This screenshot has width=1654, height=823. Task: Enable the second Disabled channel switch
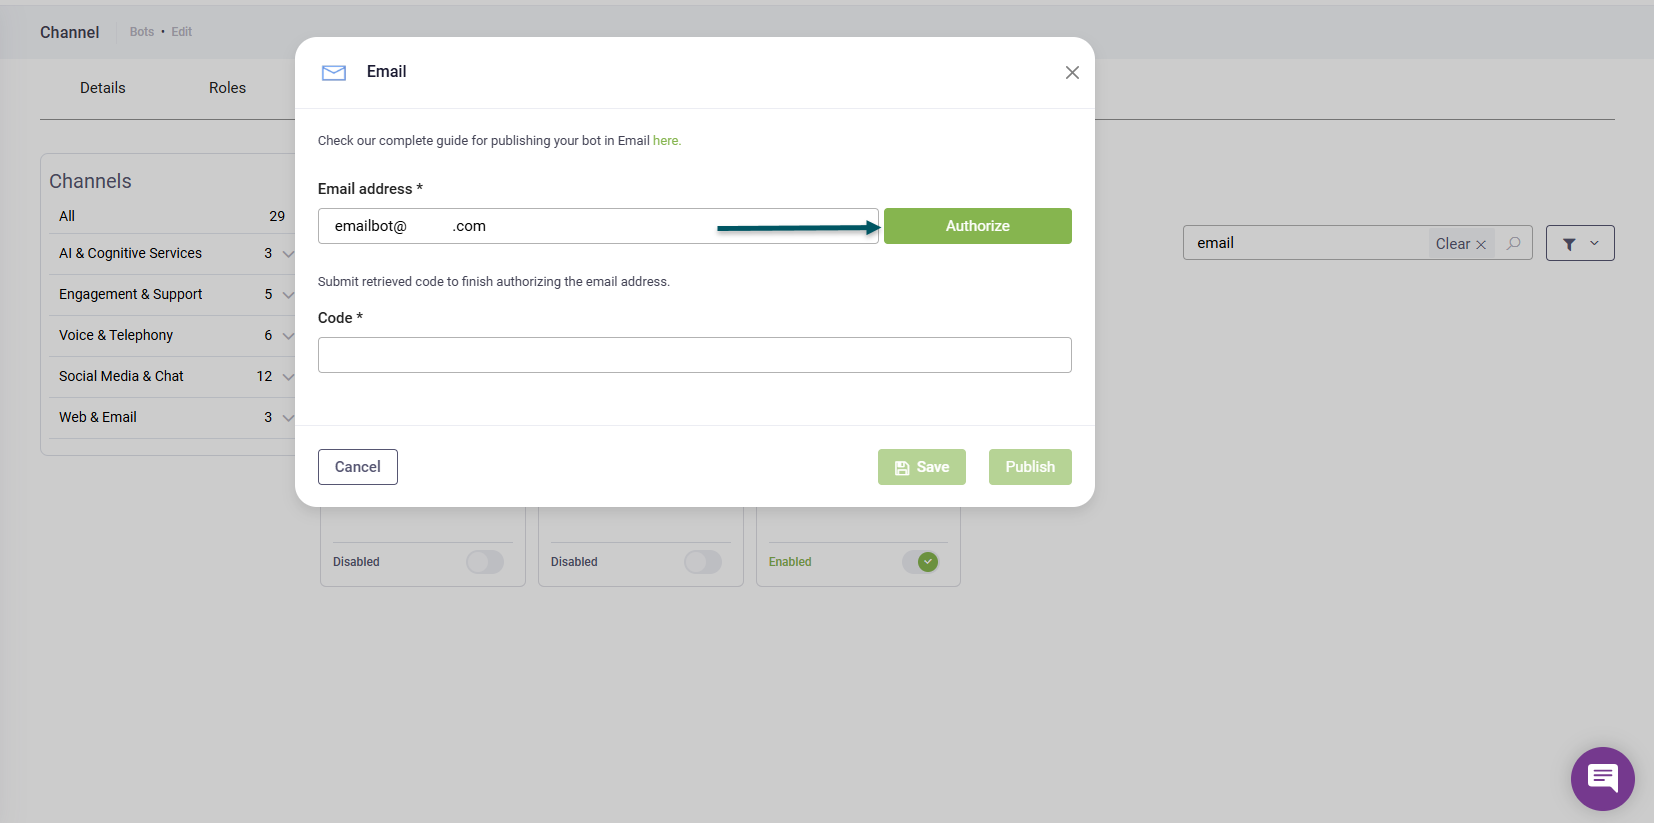[x=702, y=562]
